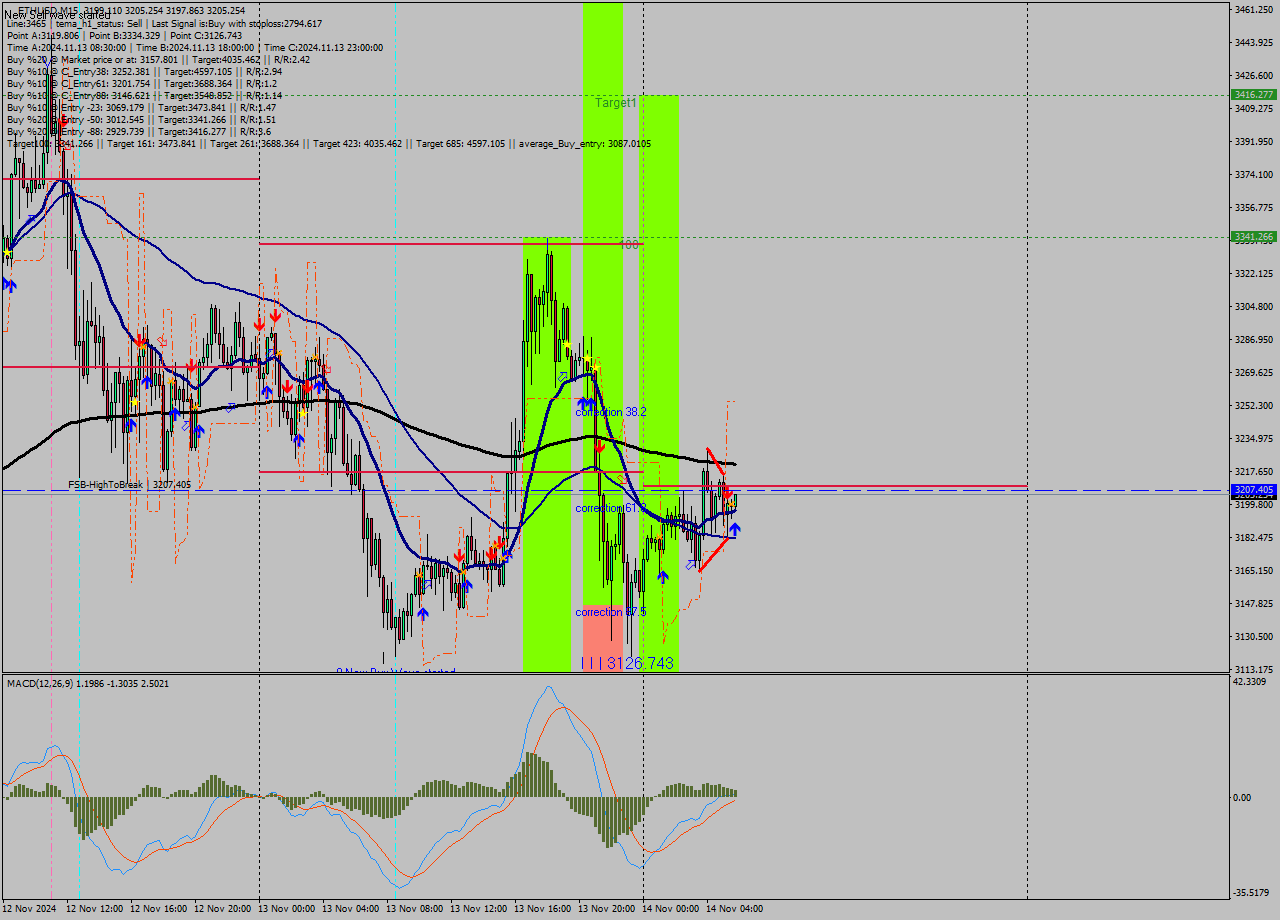
Task: Click the ETHUSD,M15 chart title text
Action: 131,10
